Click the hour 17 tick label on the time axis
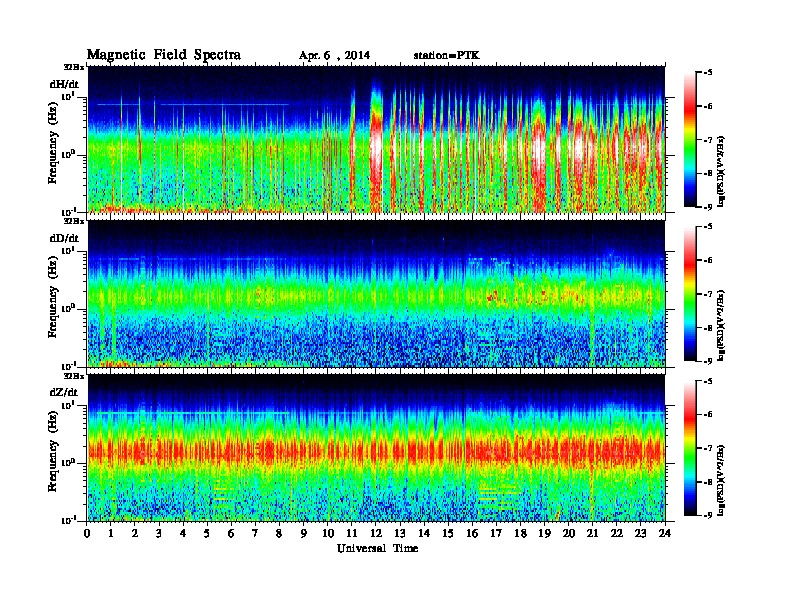 pos(496,534)
